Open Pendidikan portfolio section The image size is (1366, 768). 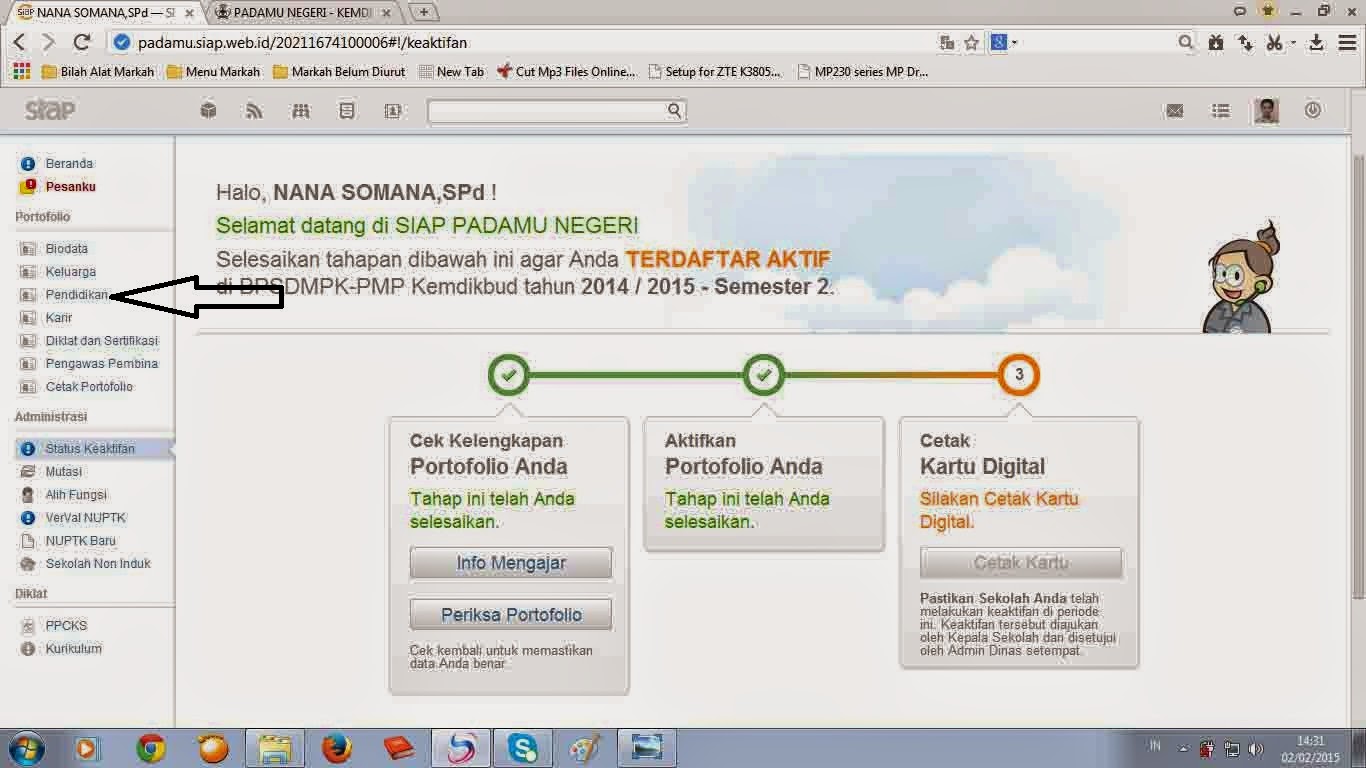coord(76,294)
